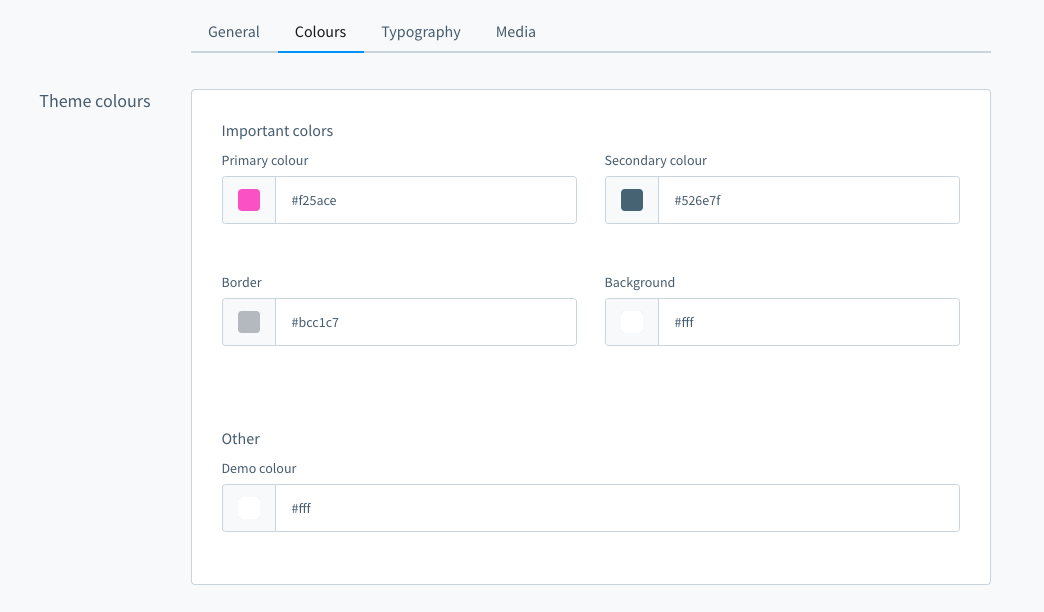The height and width of the screenshot is (612, 1044).
Task: Click the Theme colours label
Action: tap(94, 101)
